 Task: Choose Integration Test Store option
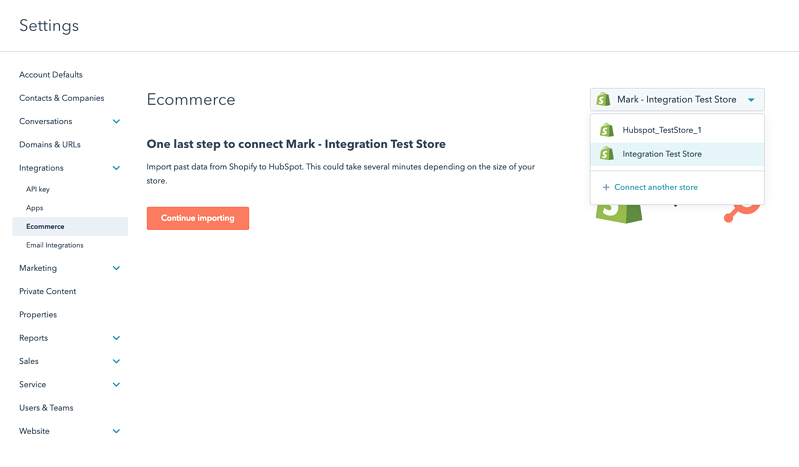point(661,154)
